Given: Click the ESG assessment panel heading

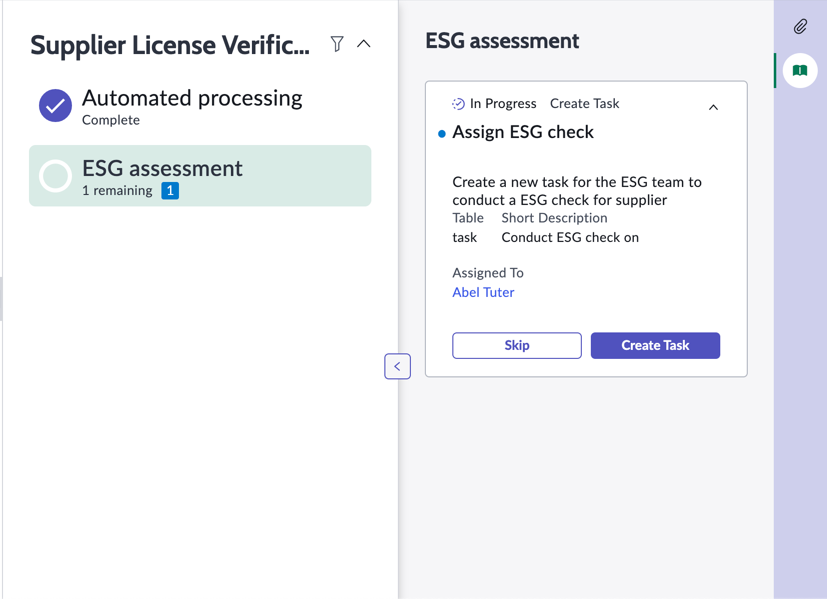Looking at the screenshot, I should pyautogui.click(x=502, y=41).
